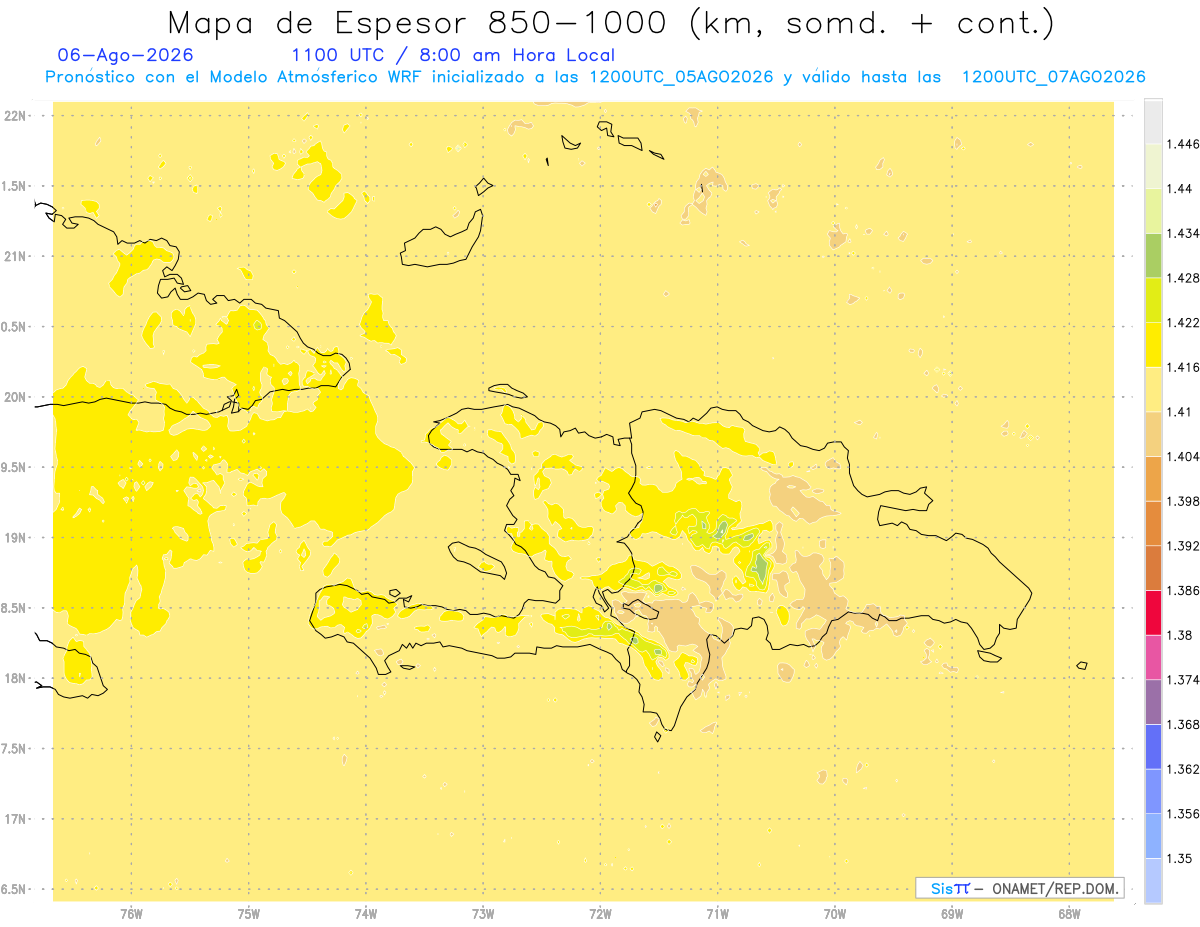Click the '1.374' colorbar value

1183,680
